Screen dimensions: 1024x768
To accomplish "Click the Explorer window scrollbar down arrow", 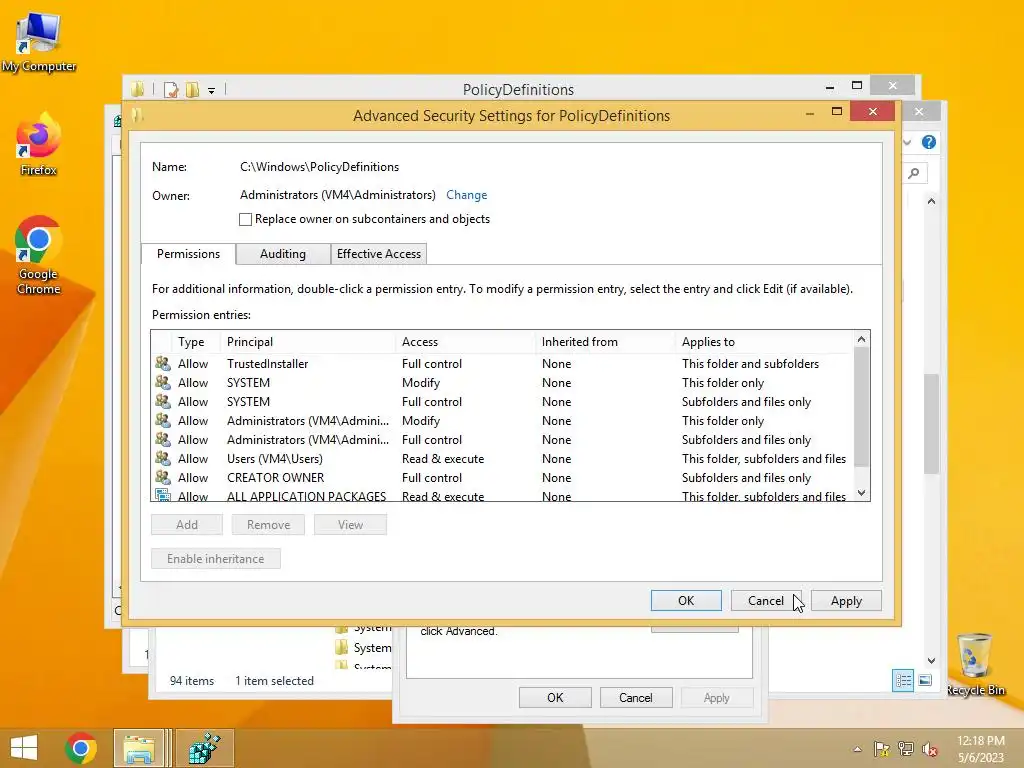I will click(x=931, y=661).
